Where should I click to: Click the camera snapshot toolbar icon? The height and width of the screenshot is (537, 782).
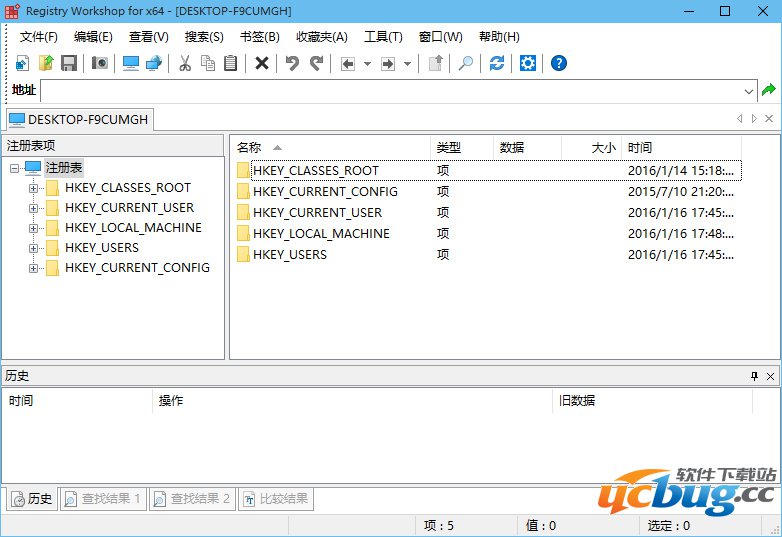(x=100, y=63)
